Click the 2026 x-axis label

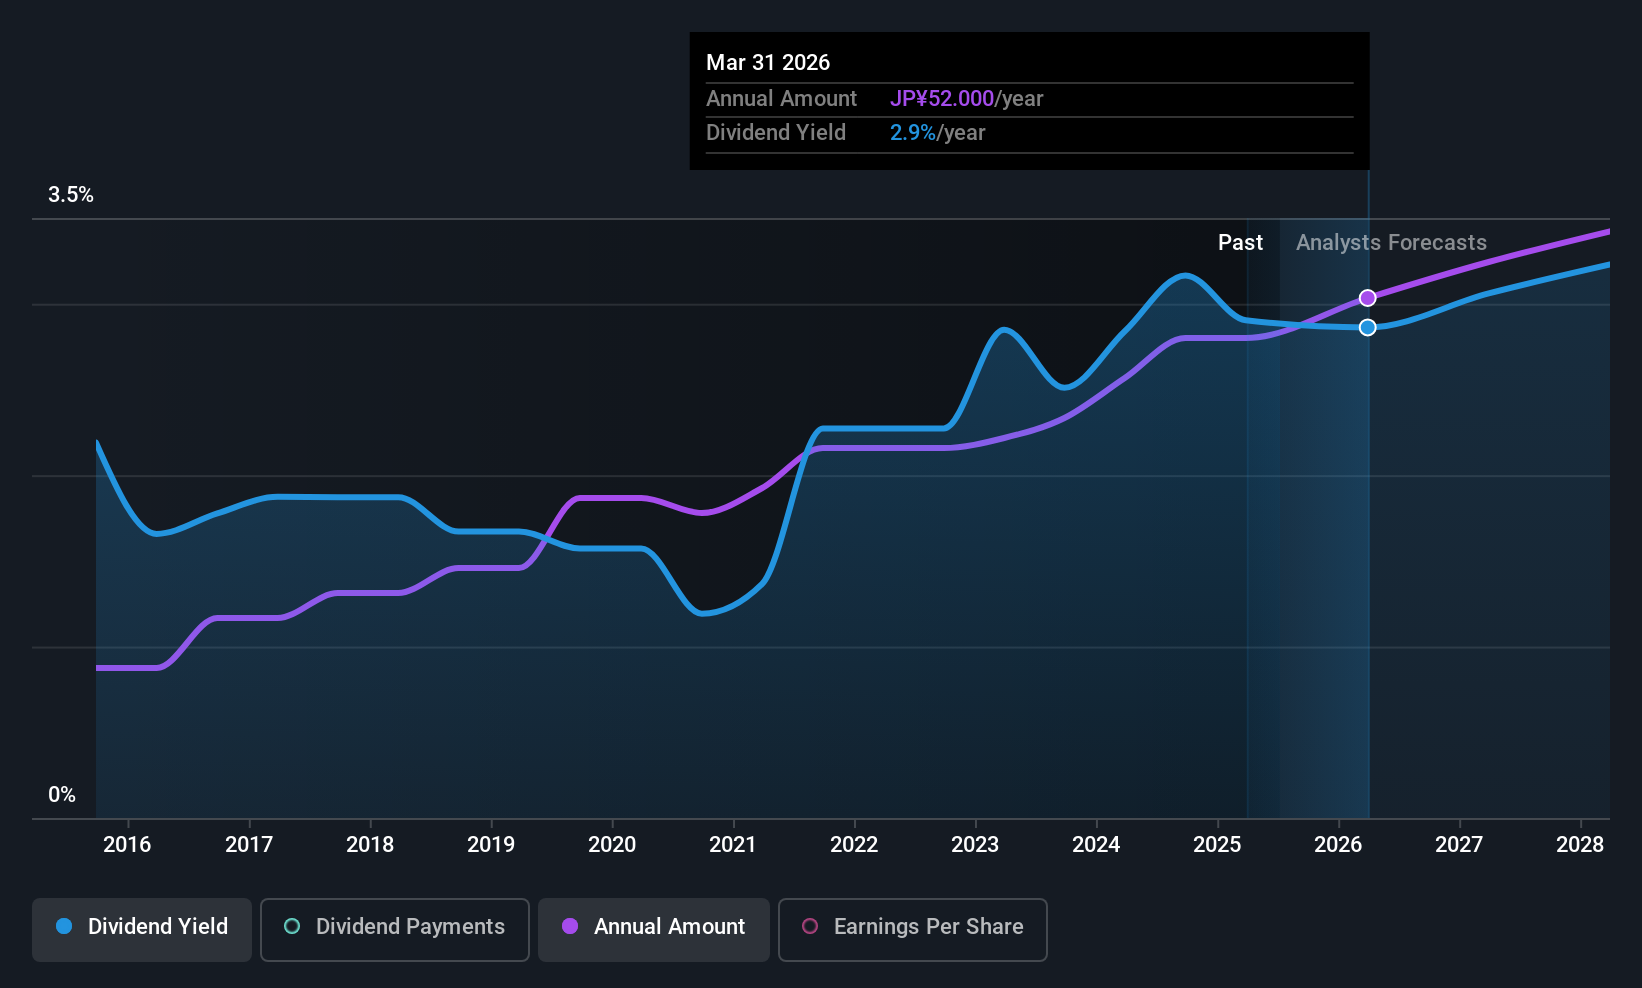pyautogui.click(x=1338, y=845)
